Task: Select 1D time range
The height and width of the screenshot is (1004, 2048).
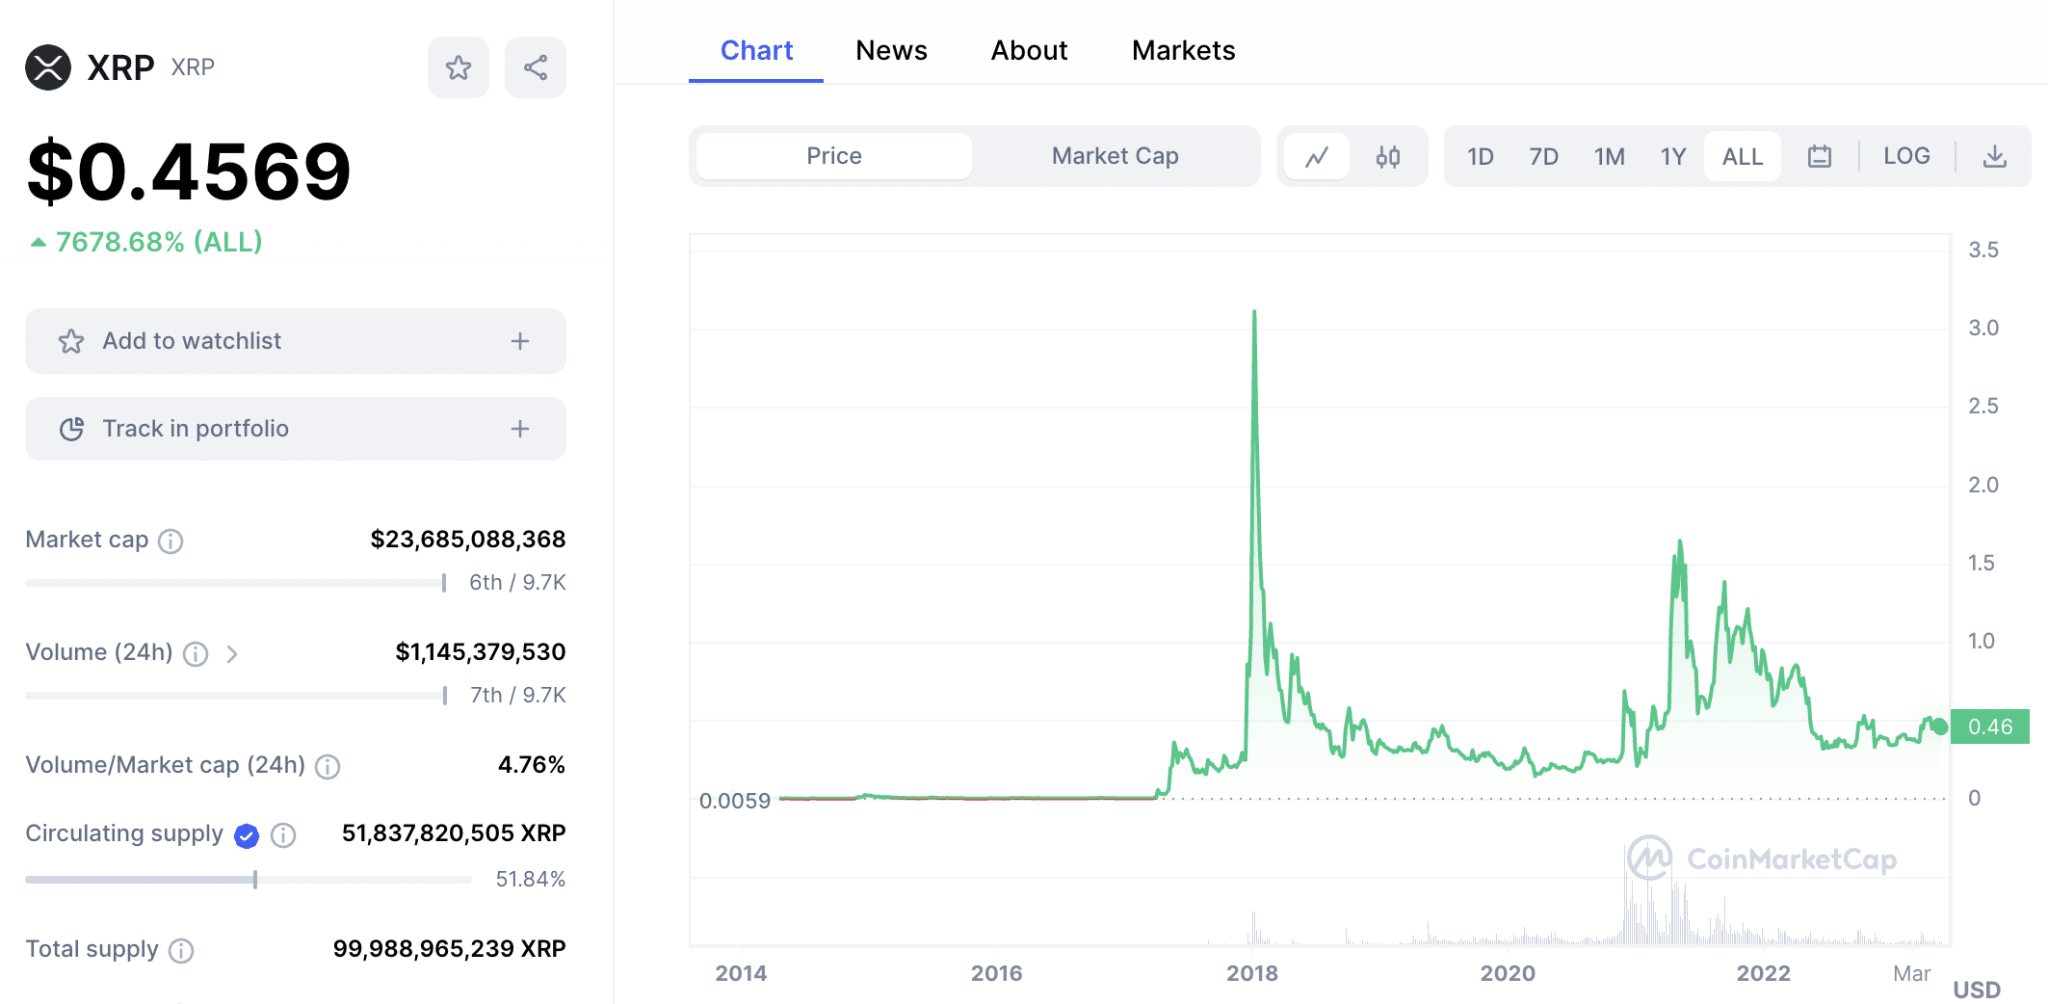Action: [x=1480, y=156]
